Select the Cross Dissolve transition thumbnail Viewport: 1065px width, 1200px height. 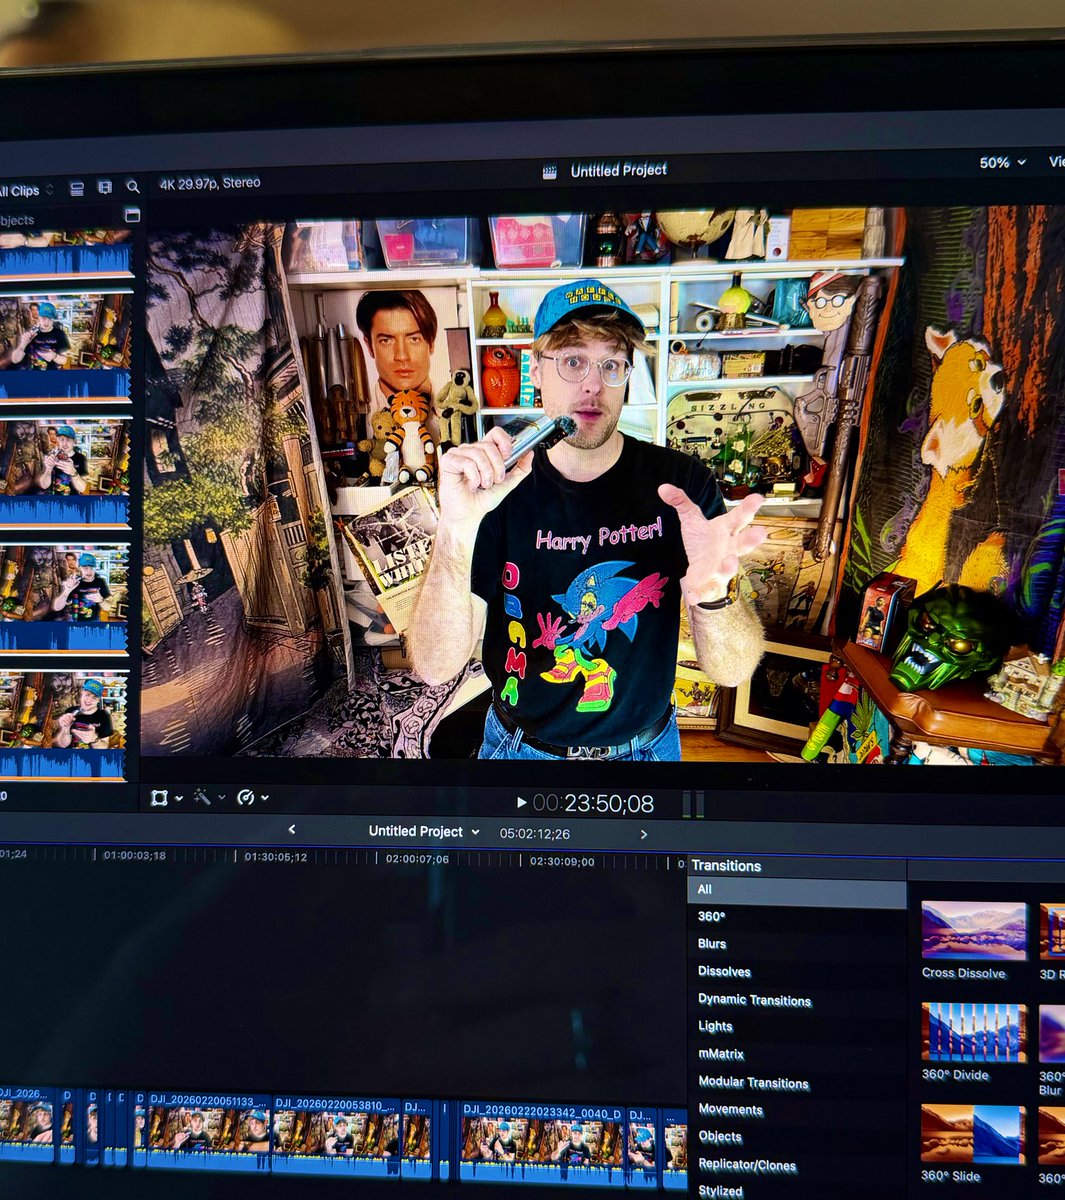click(973, 931)
